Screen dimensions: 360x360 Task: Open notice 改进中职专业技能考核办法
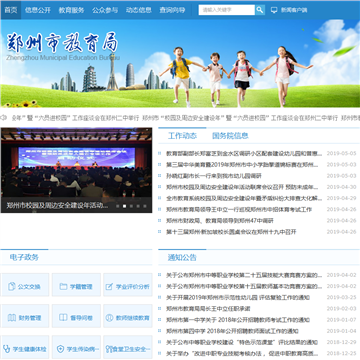point(242,353)
